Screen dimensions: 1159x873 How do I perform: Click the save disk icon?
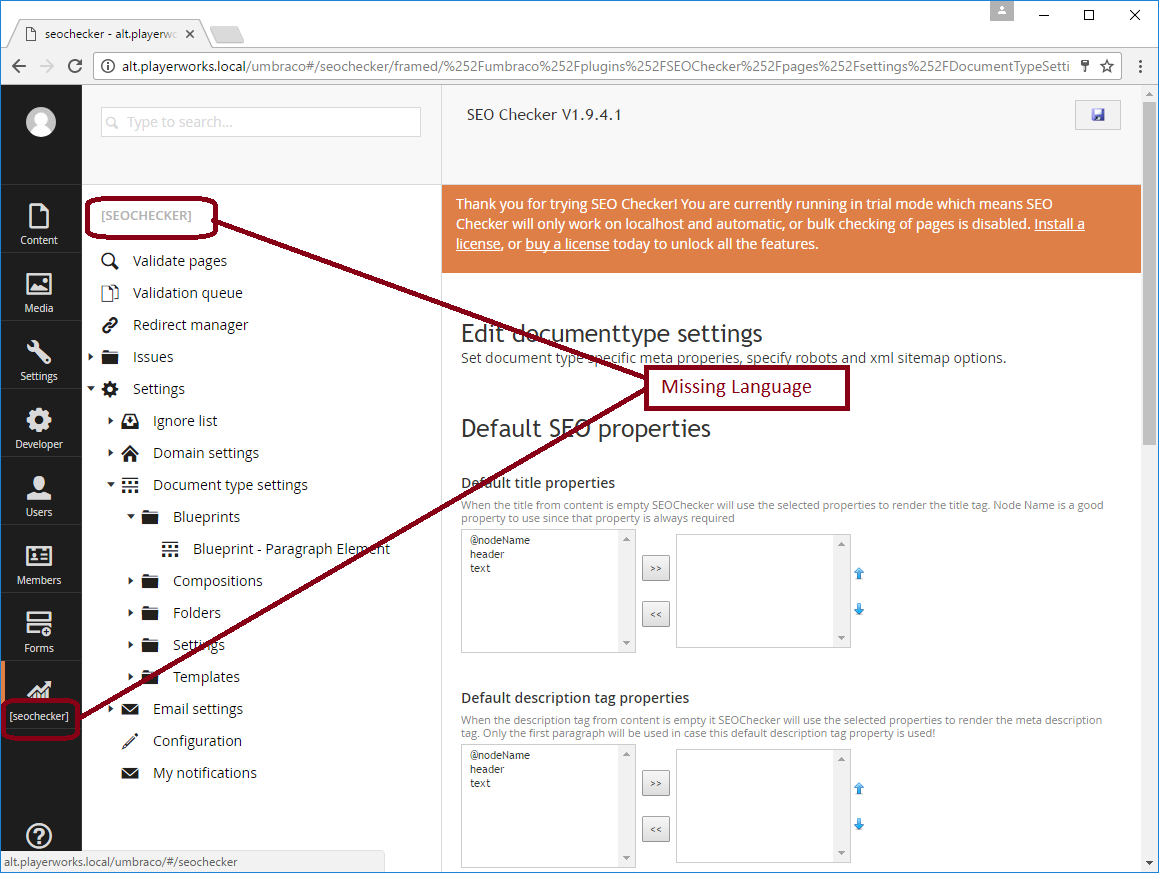tap(1098, 115)
